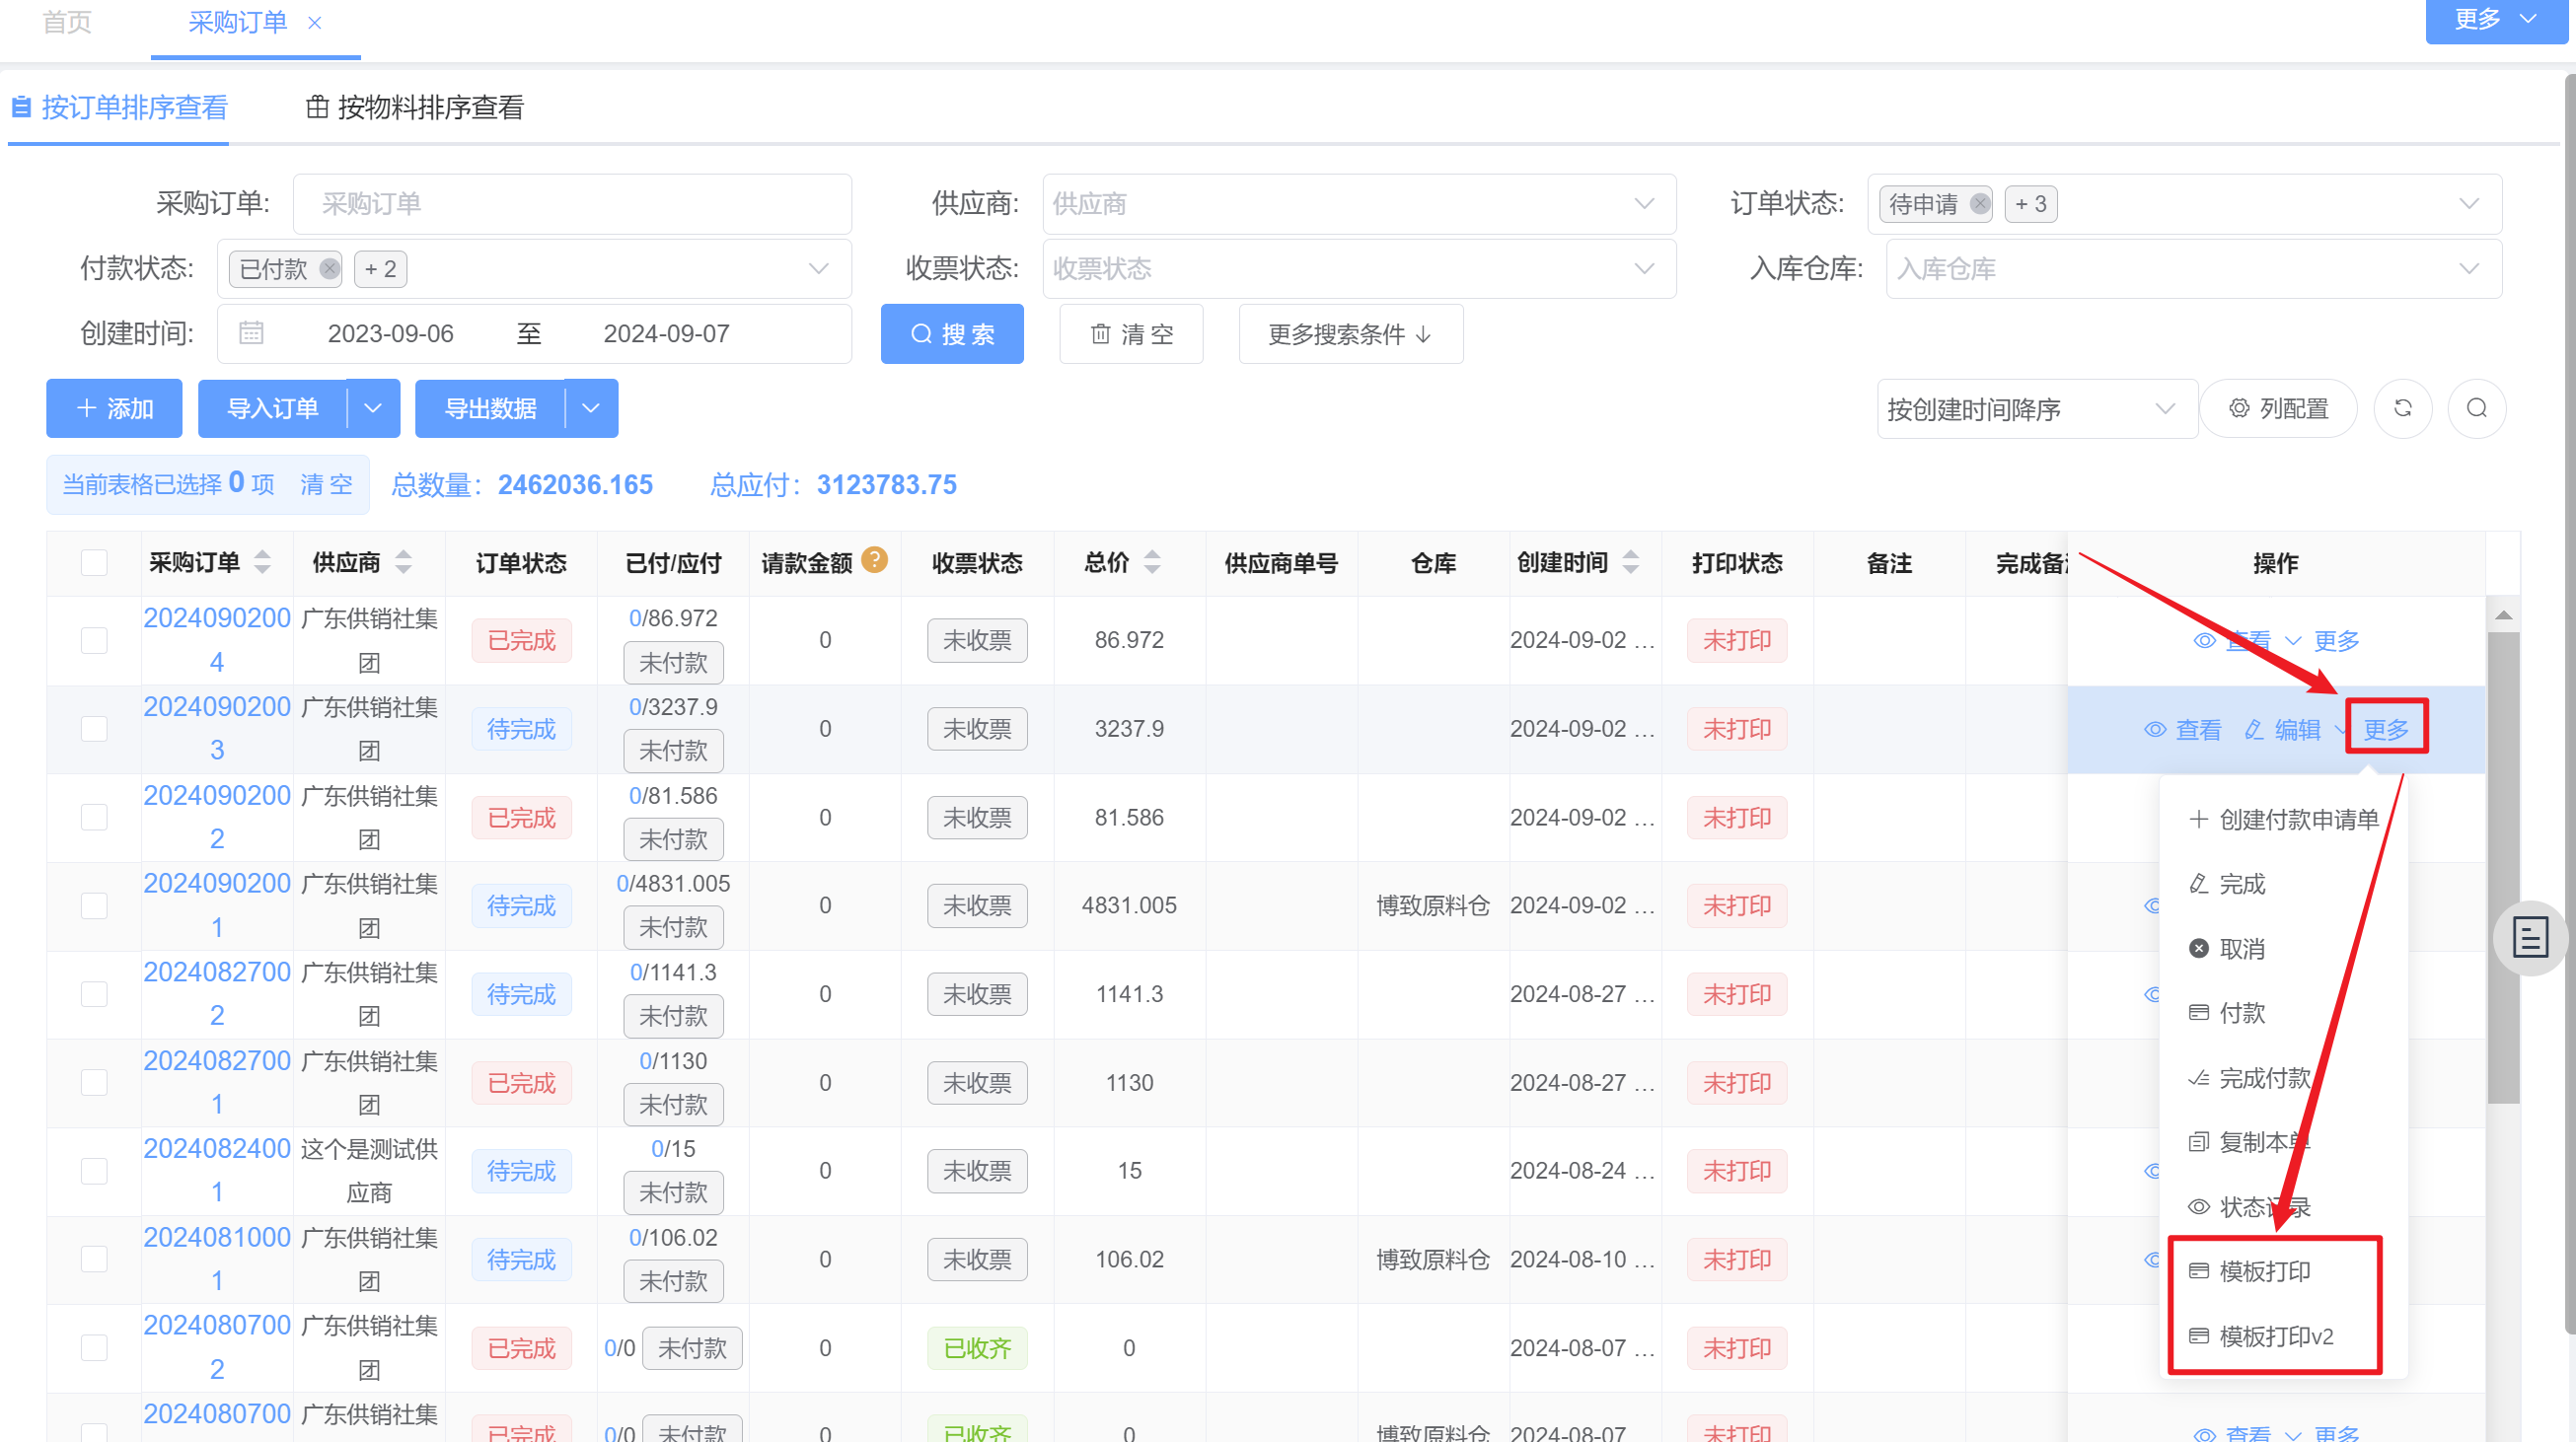Switch to 首页 tab

(67, 22)
